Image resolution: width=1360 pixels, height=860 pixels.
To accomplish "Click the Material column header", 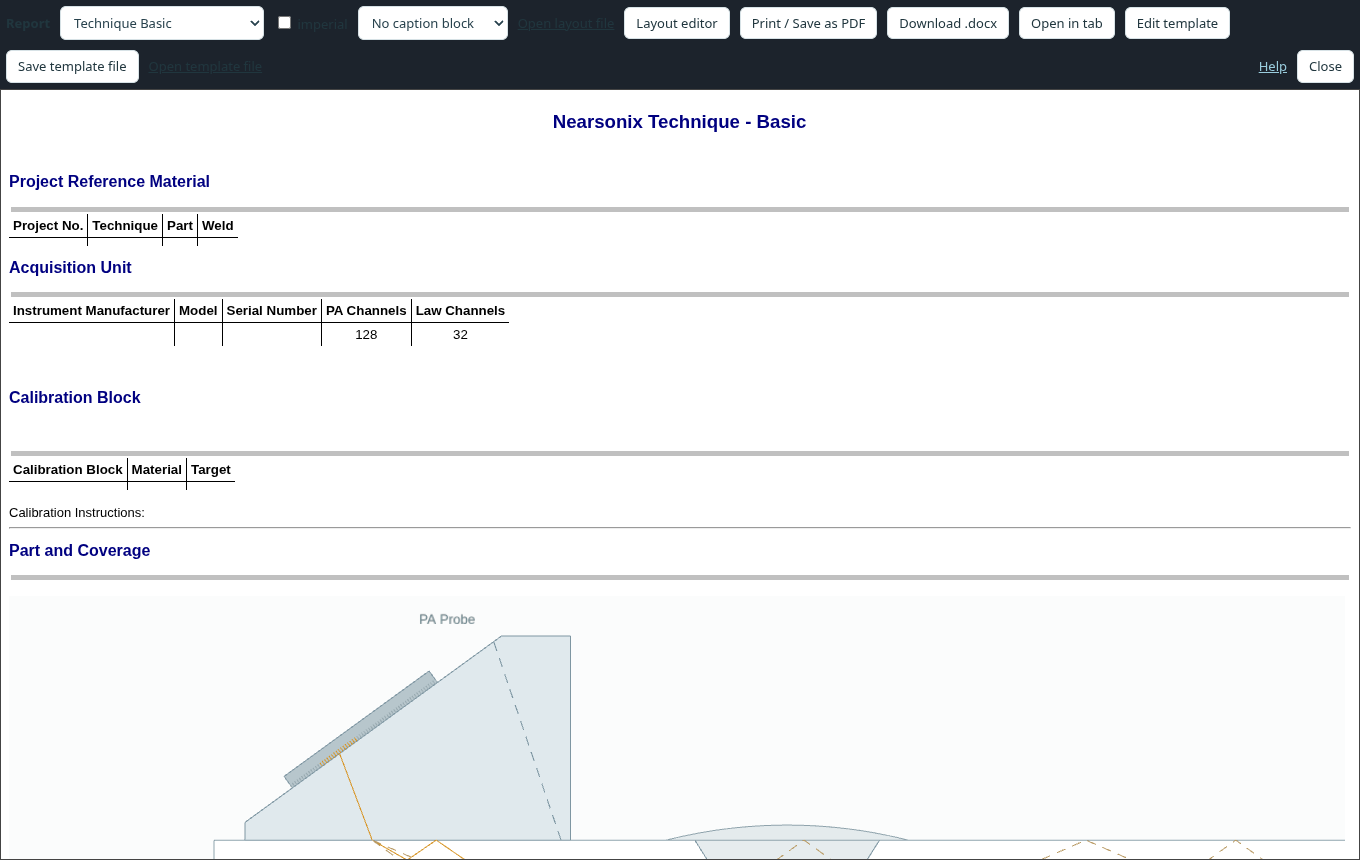I will point(157,470).
